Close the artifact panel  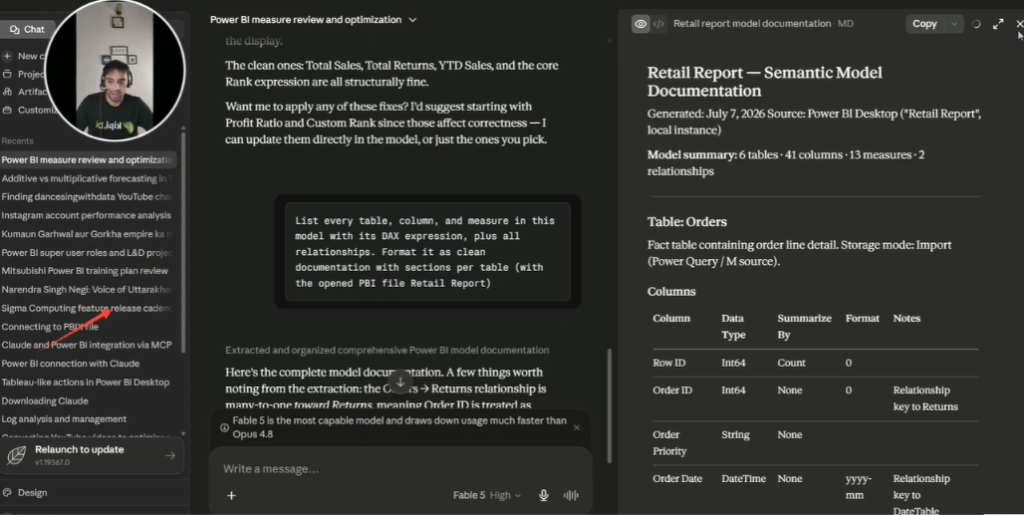click(x=1019, y=23)
